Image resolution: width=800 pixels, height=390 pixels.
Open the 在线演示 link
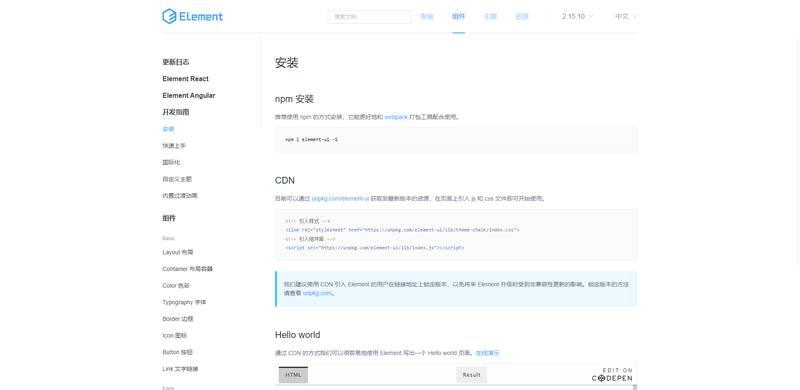(488, 353)
